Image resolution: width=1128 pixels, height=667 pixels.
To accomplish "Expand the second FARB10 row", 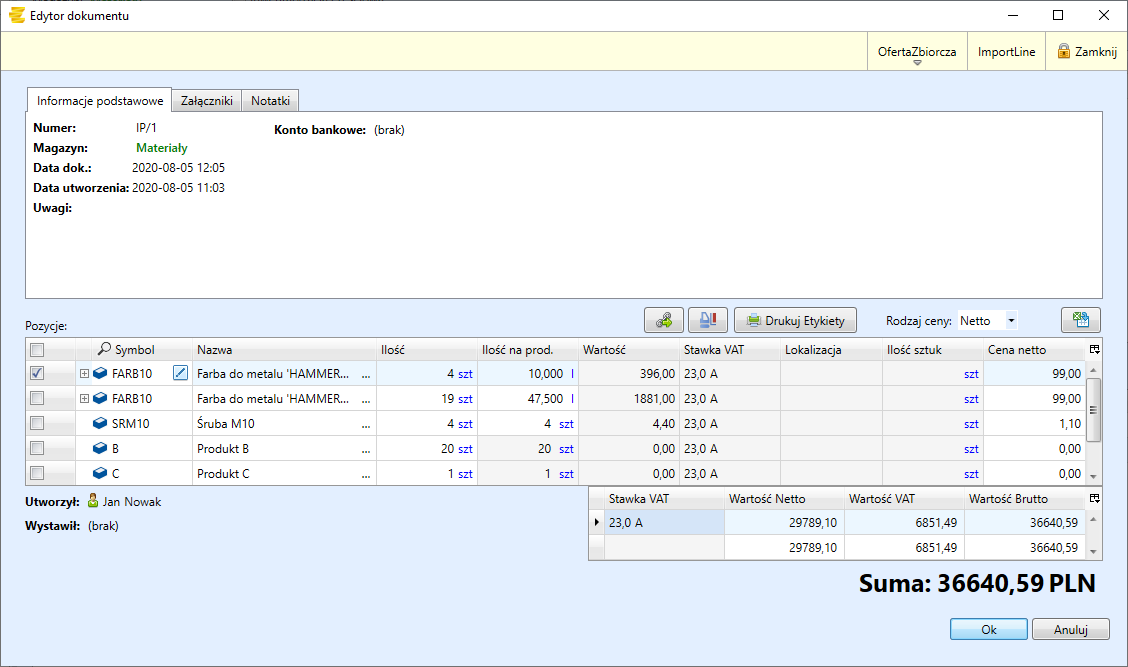I will [84, 399].
